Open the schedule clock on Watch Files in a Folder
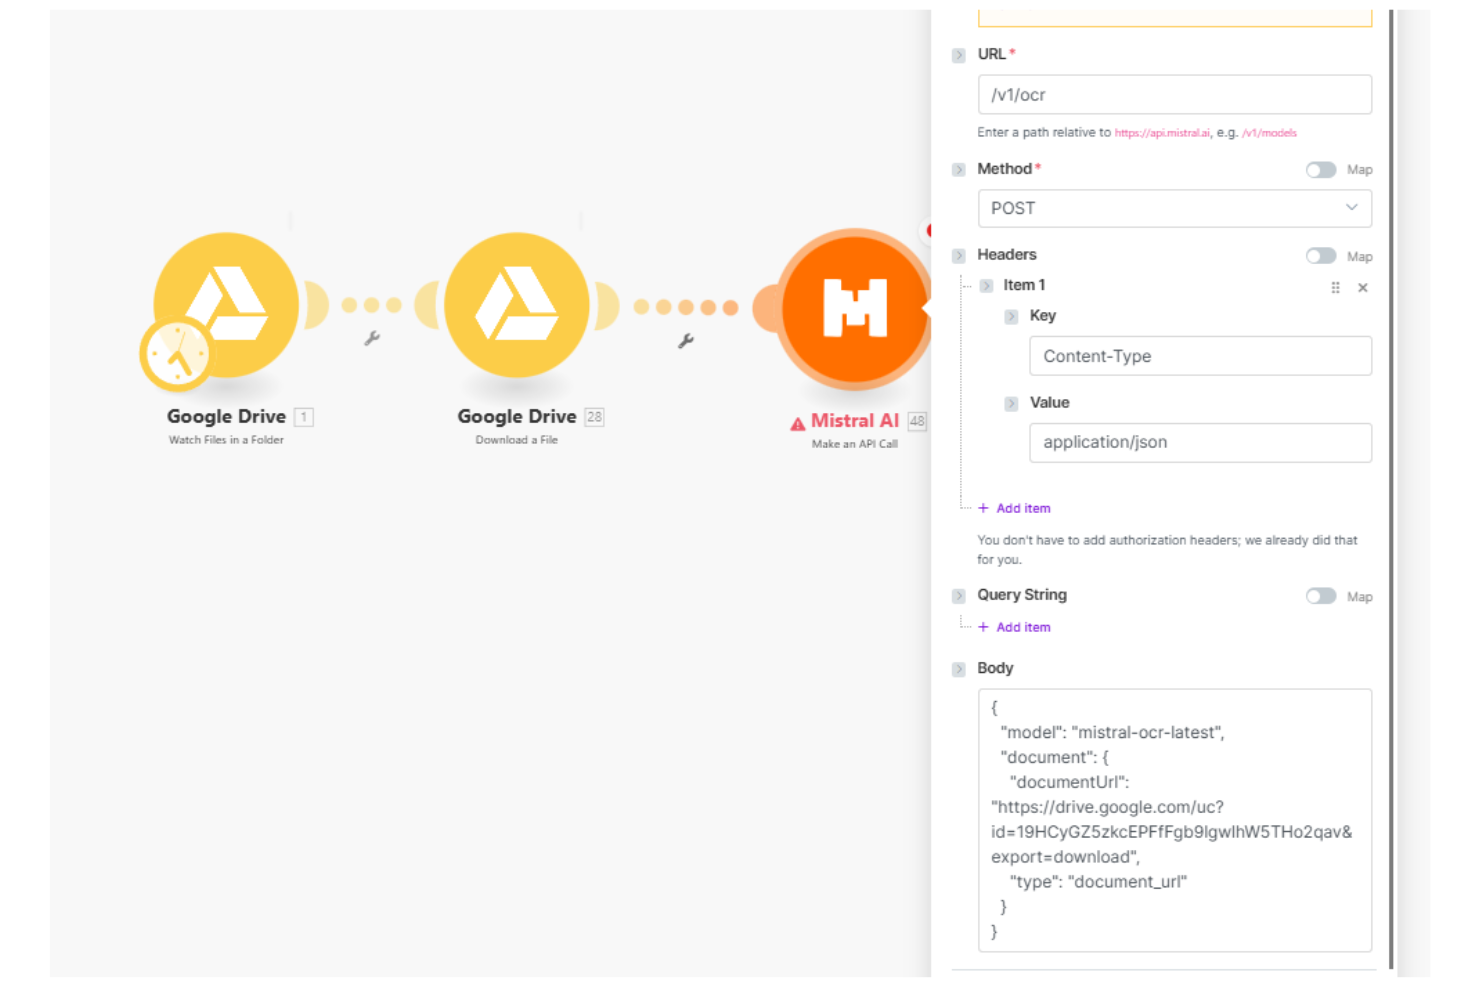Screen dimensions: 1480x987 [x=178, y=355]
